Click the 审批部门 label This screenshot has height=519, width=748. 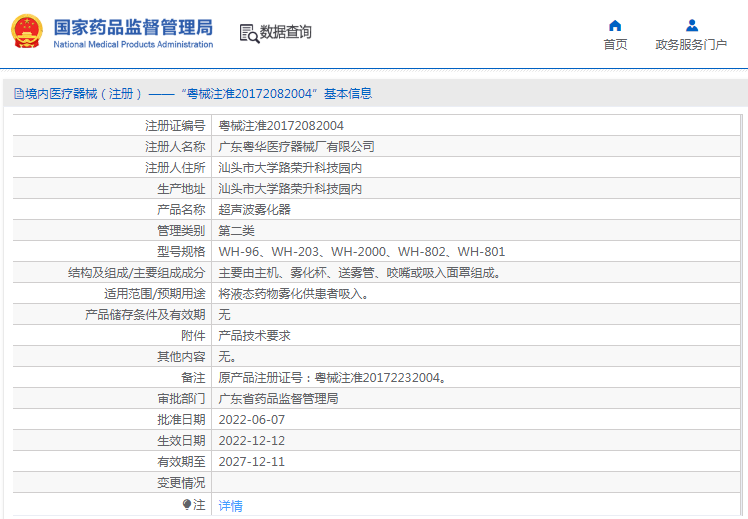pyautogui.click(x=181, y=398)
